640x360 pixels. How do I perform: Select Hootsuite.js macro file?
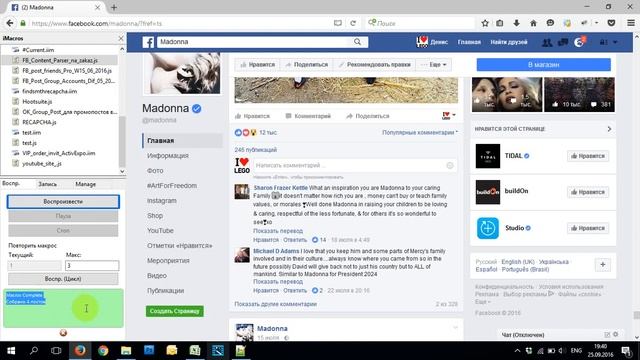pos(37,102)
